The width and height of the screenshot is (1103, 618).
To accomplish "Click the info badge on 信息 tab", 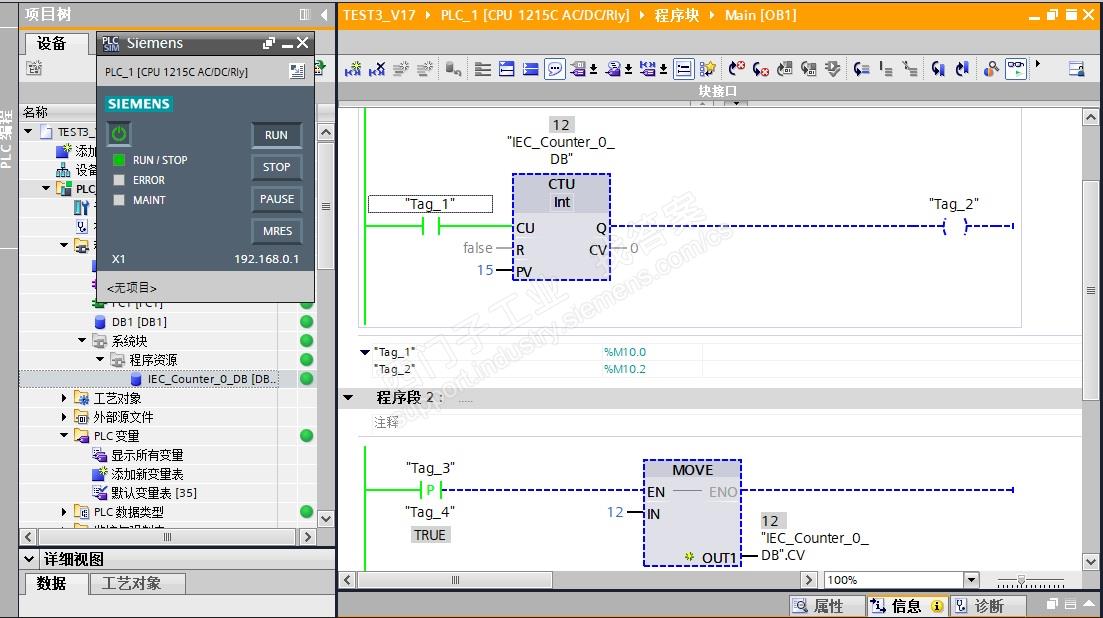I will point(937,606).
